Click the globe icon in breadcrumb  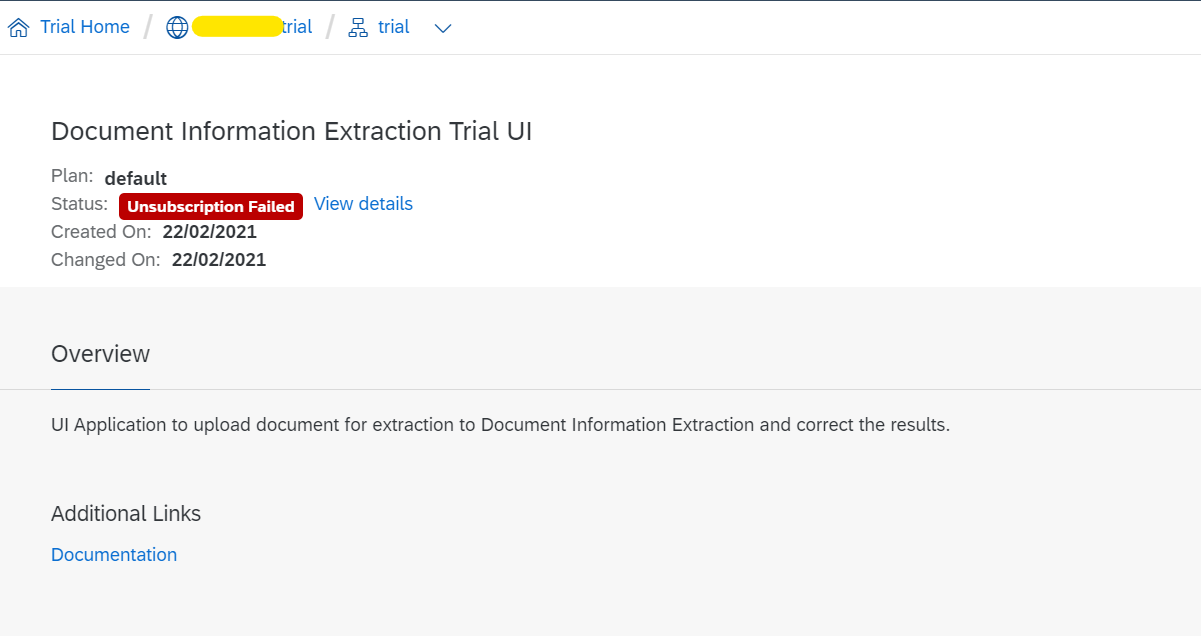pos(177,28)
